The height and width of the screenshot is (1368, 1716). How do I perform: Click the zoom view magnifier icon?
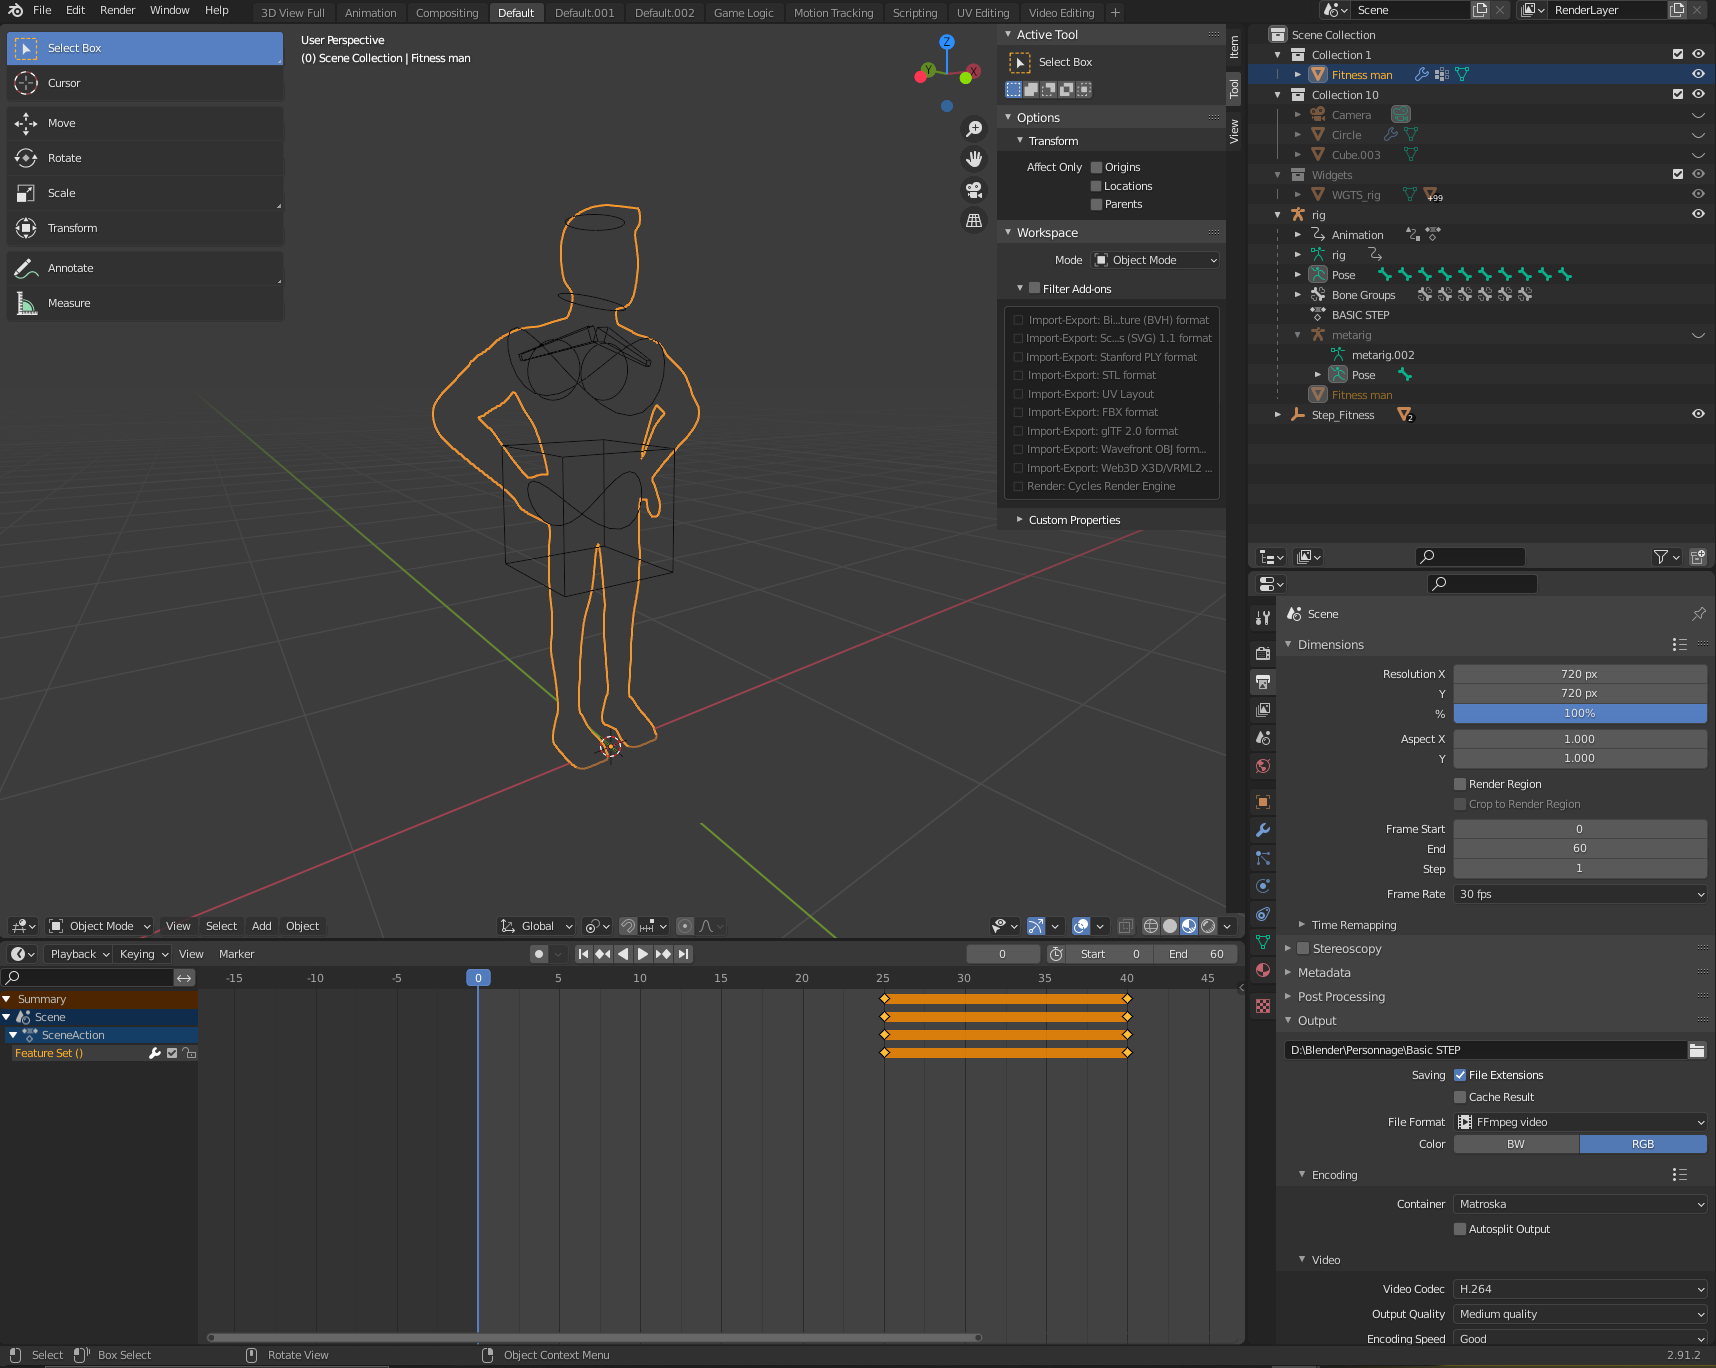click(973, 129)
